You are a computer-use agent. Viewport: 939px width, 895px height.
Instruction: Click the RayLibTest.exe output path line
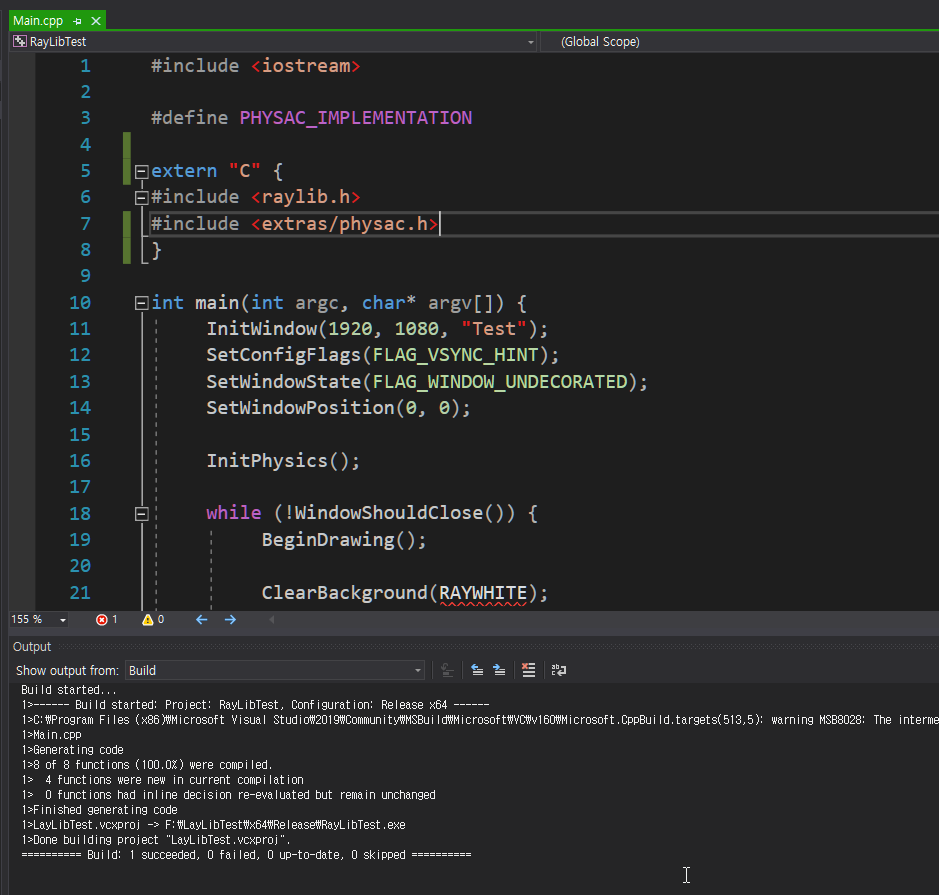[x=213, y=825]
